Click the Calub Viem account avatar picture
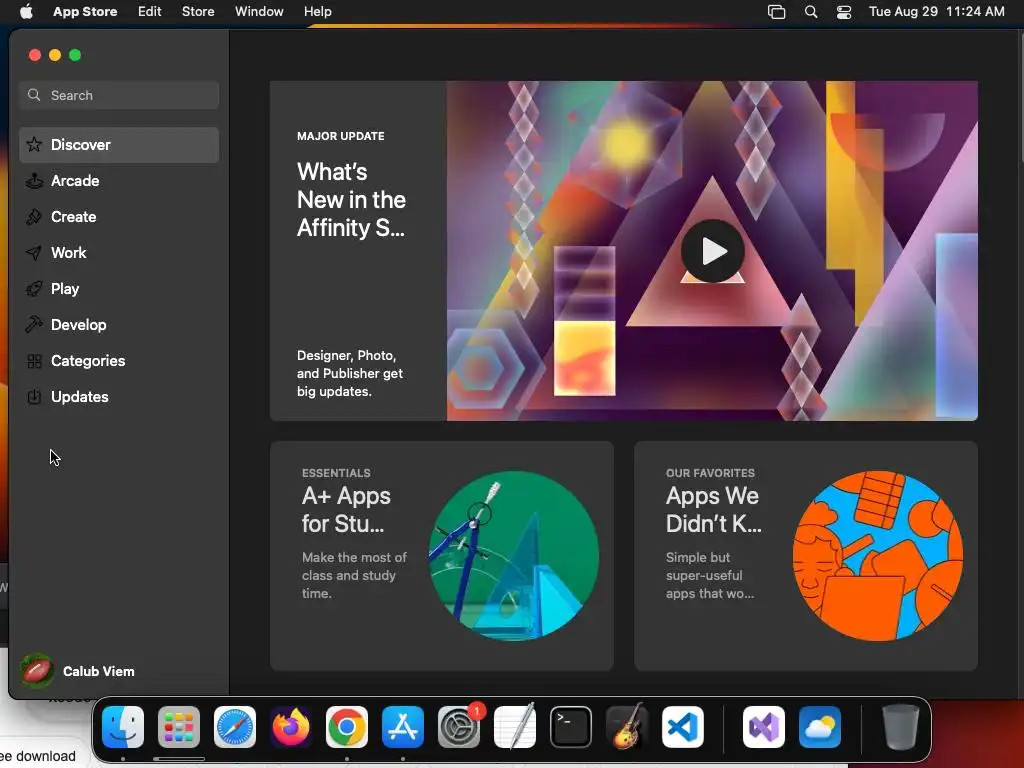The width and height of the screenshot is (1024, 768). (37, 671)
